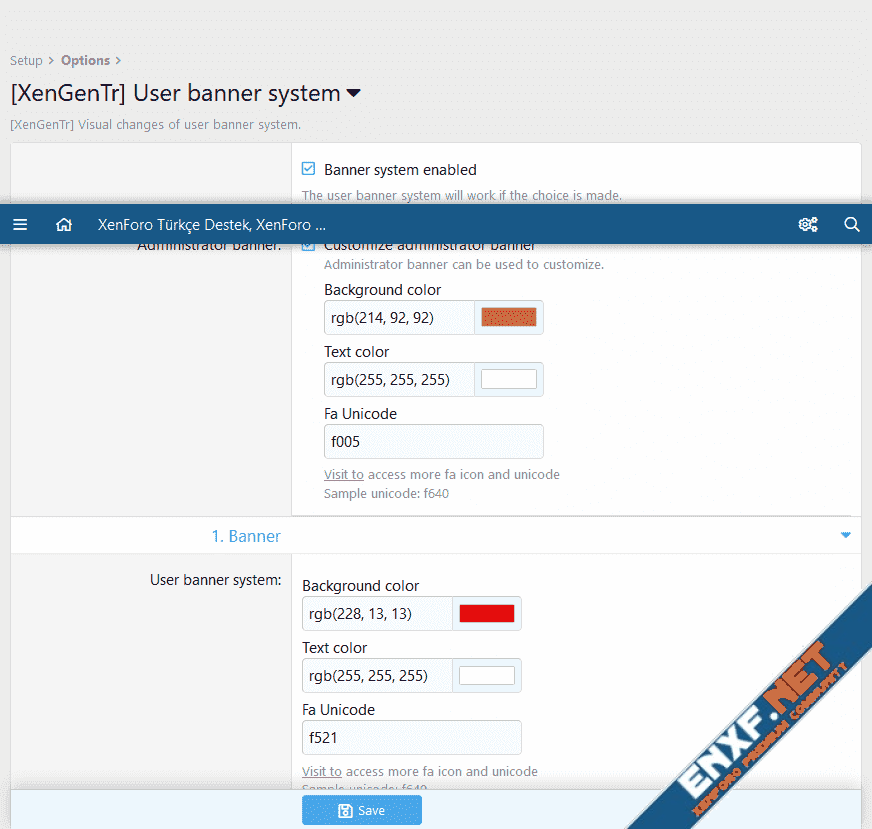Open the dropdown caret beside the page title
872x829 pixels.
click(x=353, y=94)
